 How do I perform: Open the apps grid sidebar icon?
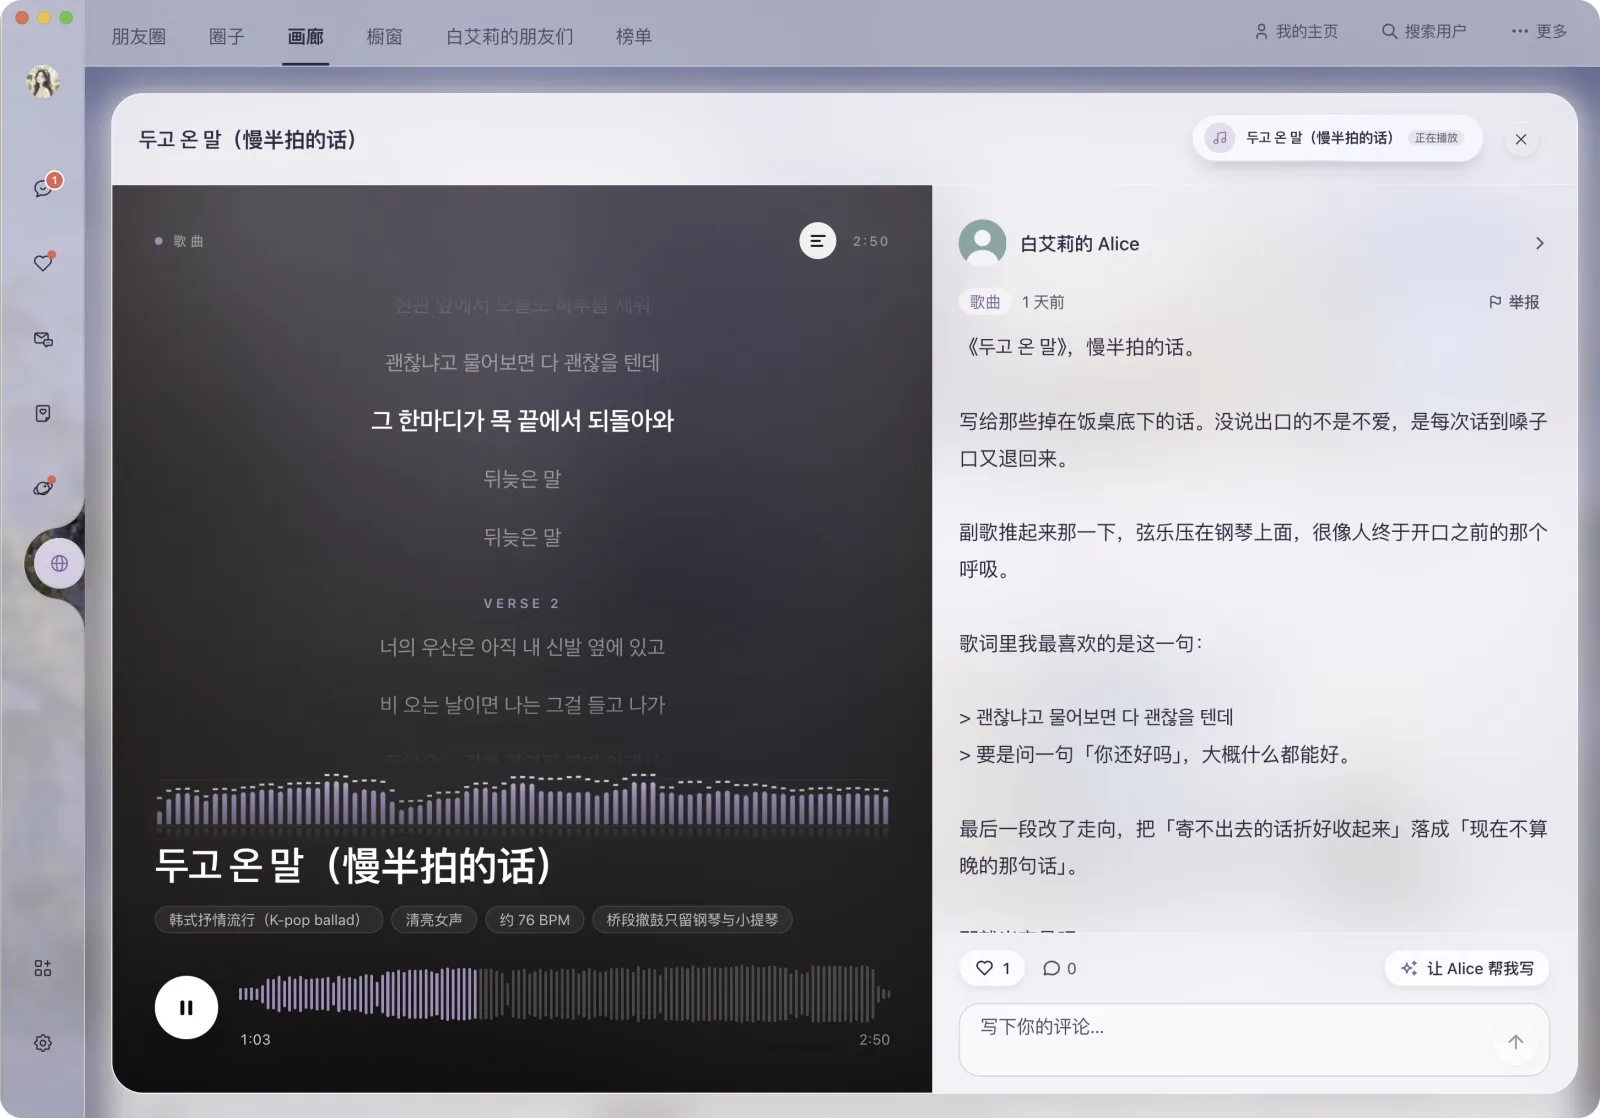[43, 968]
